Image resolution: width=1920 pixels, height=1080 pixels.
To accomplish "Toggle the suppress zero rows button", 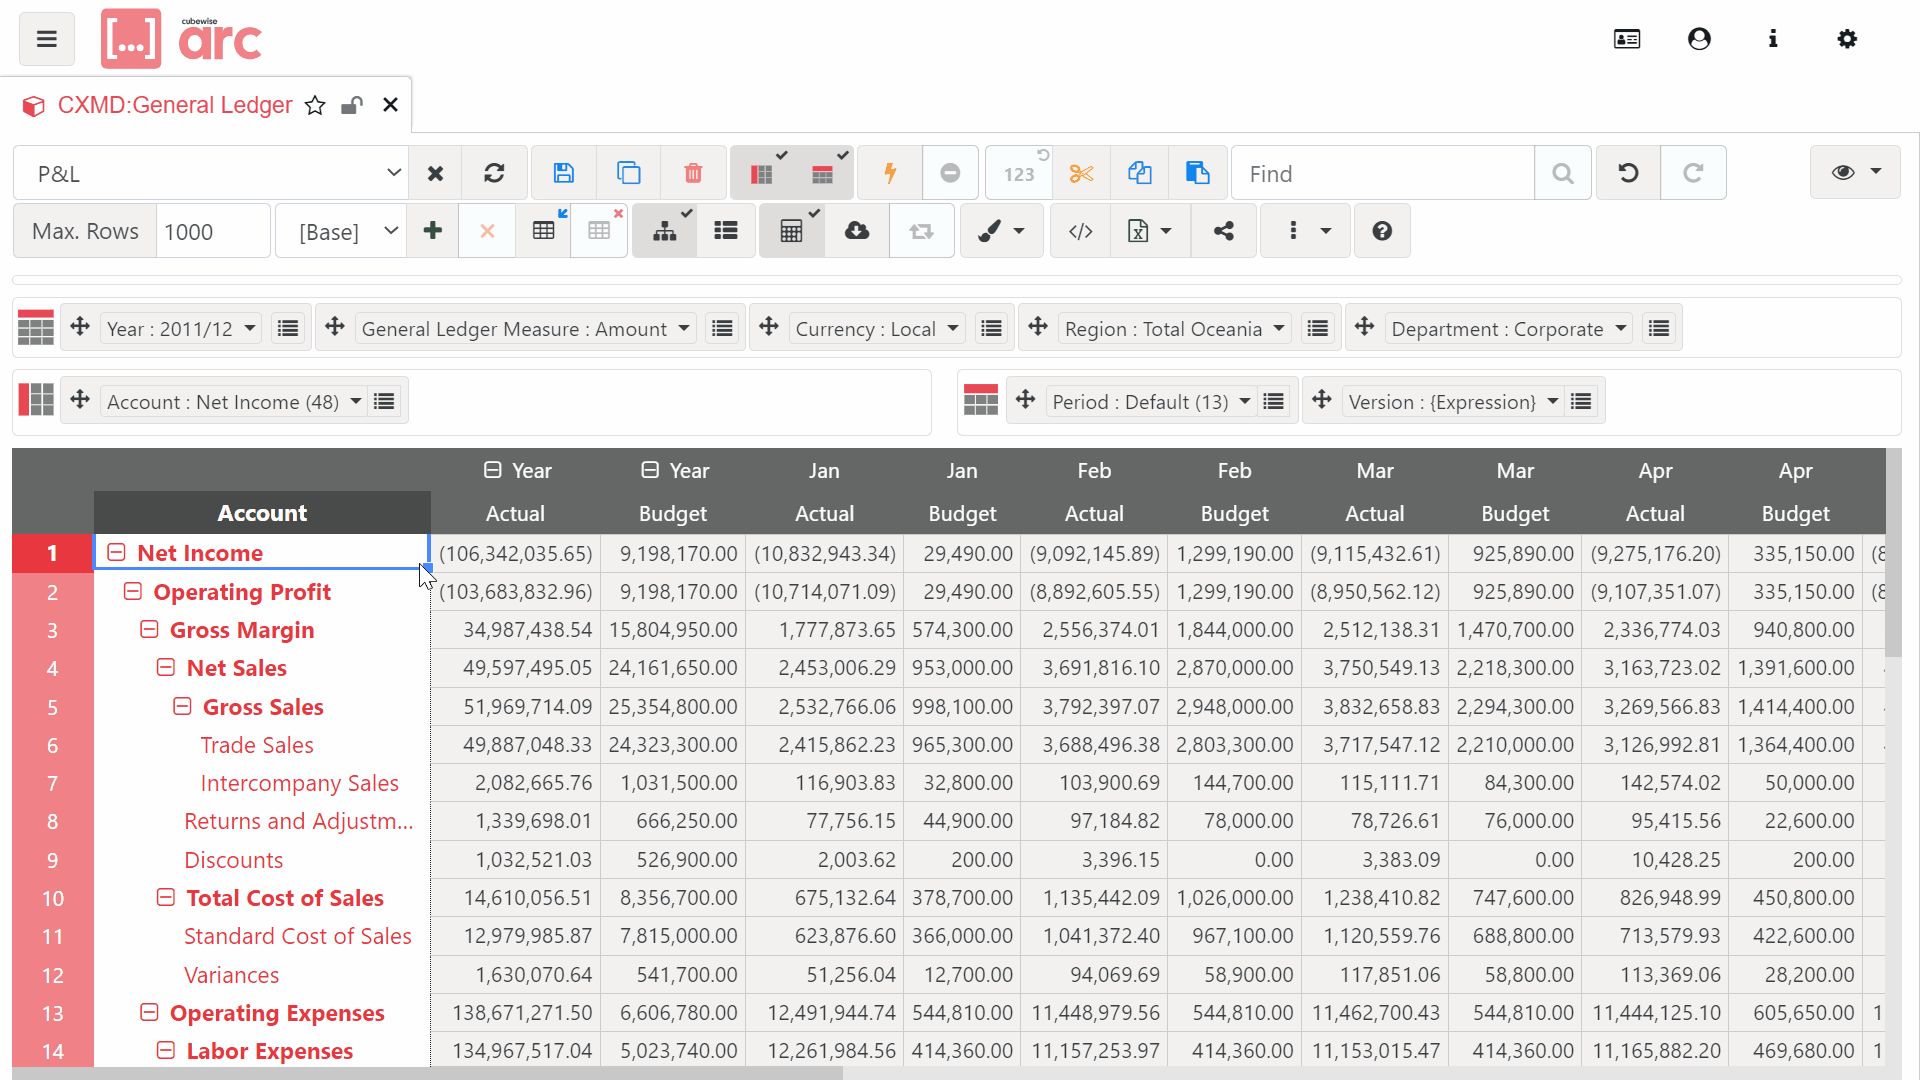I will click(762, 173).
